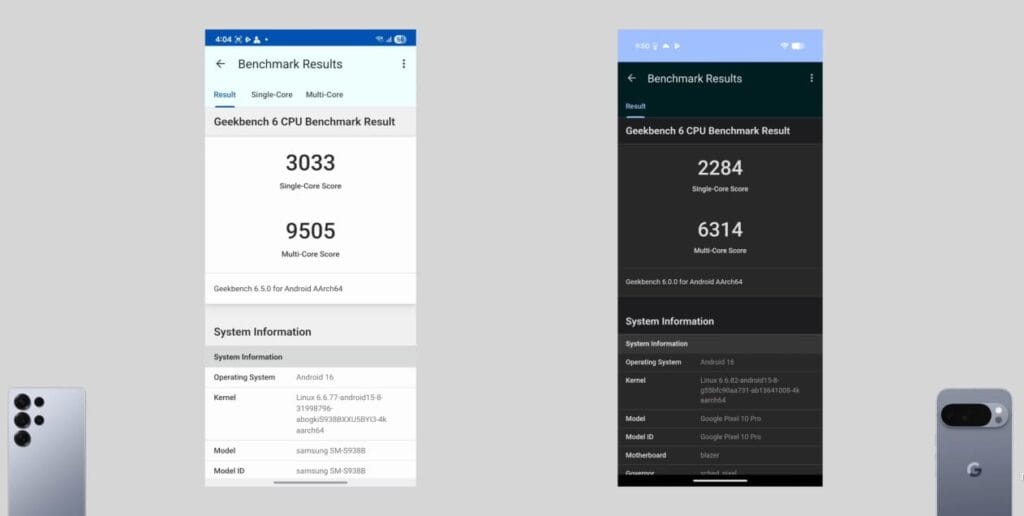Viewport: 1024px width, 516px height.
Task: Switch to the Single-Core tab
Action: [x=272, y=95]
